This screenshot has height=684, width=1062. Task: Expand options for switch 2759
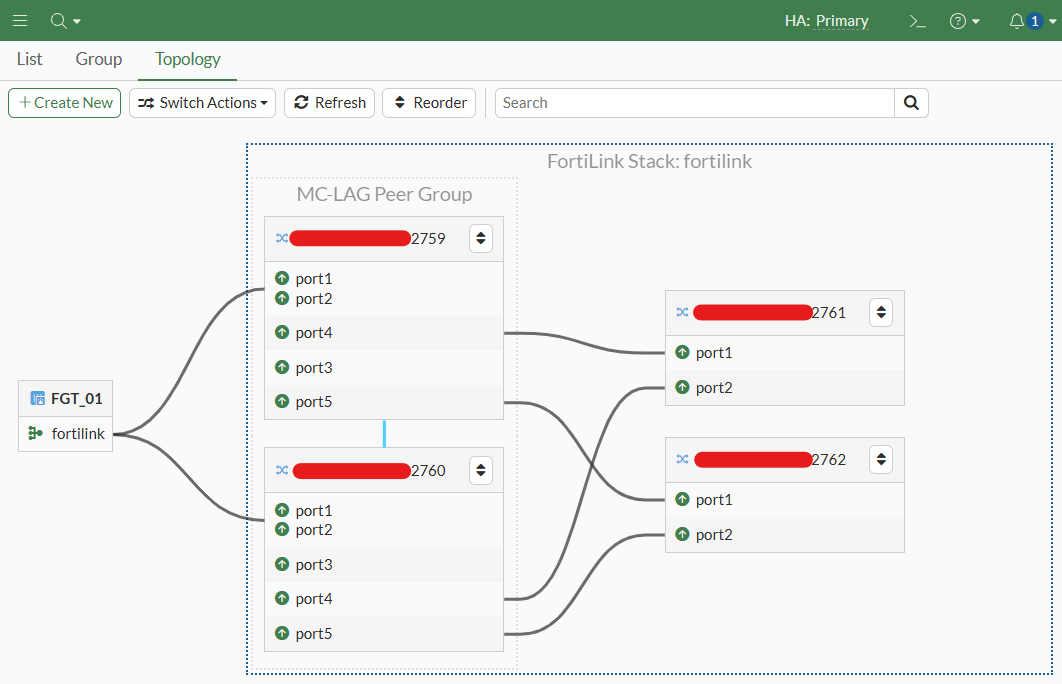[481, 238]
